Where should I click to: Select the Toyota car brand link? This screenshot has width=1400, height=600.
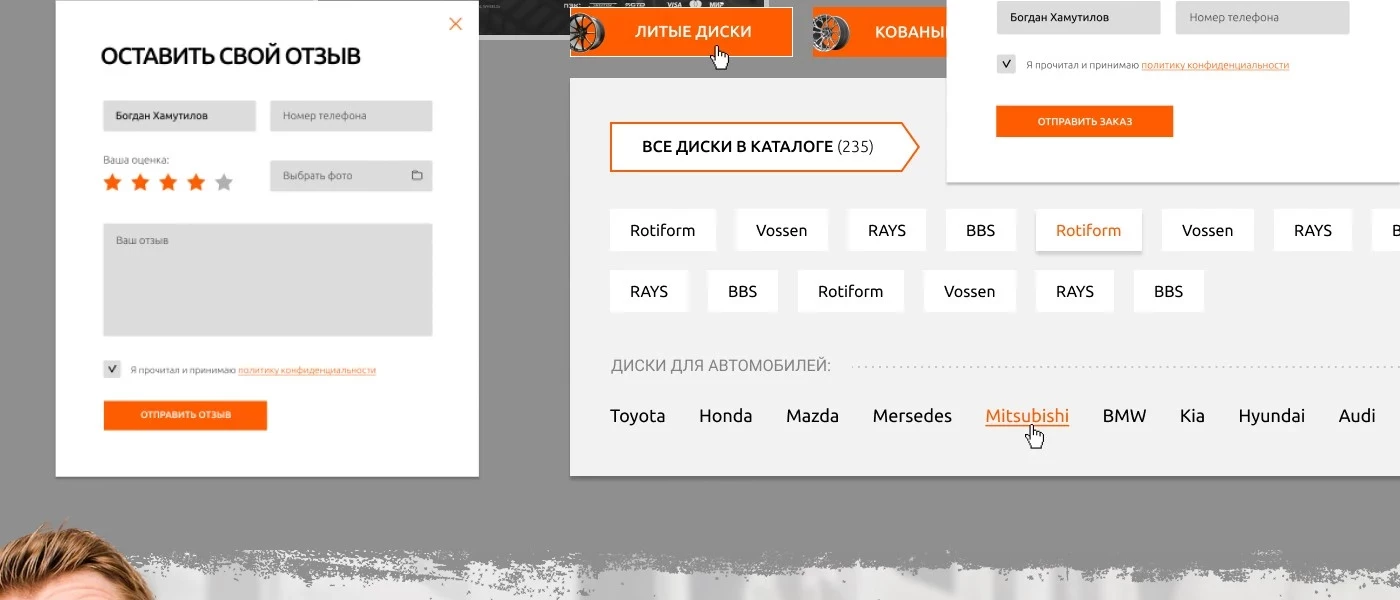pyautogui.click(x=637, y=416)
